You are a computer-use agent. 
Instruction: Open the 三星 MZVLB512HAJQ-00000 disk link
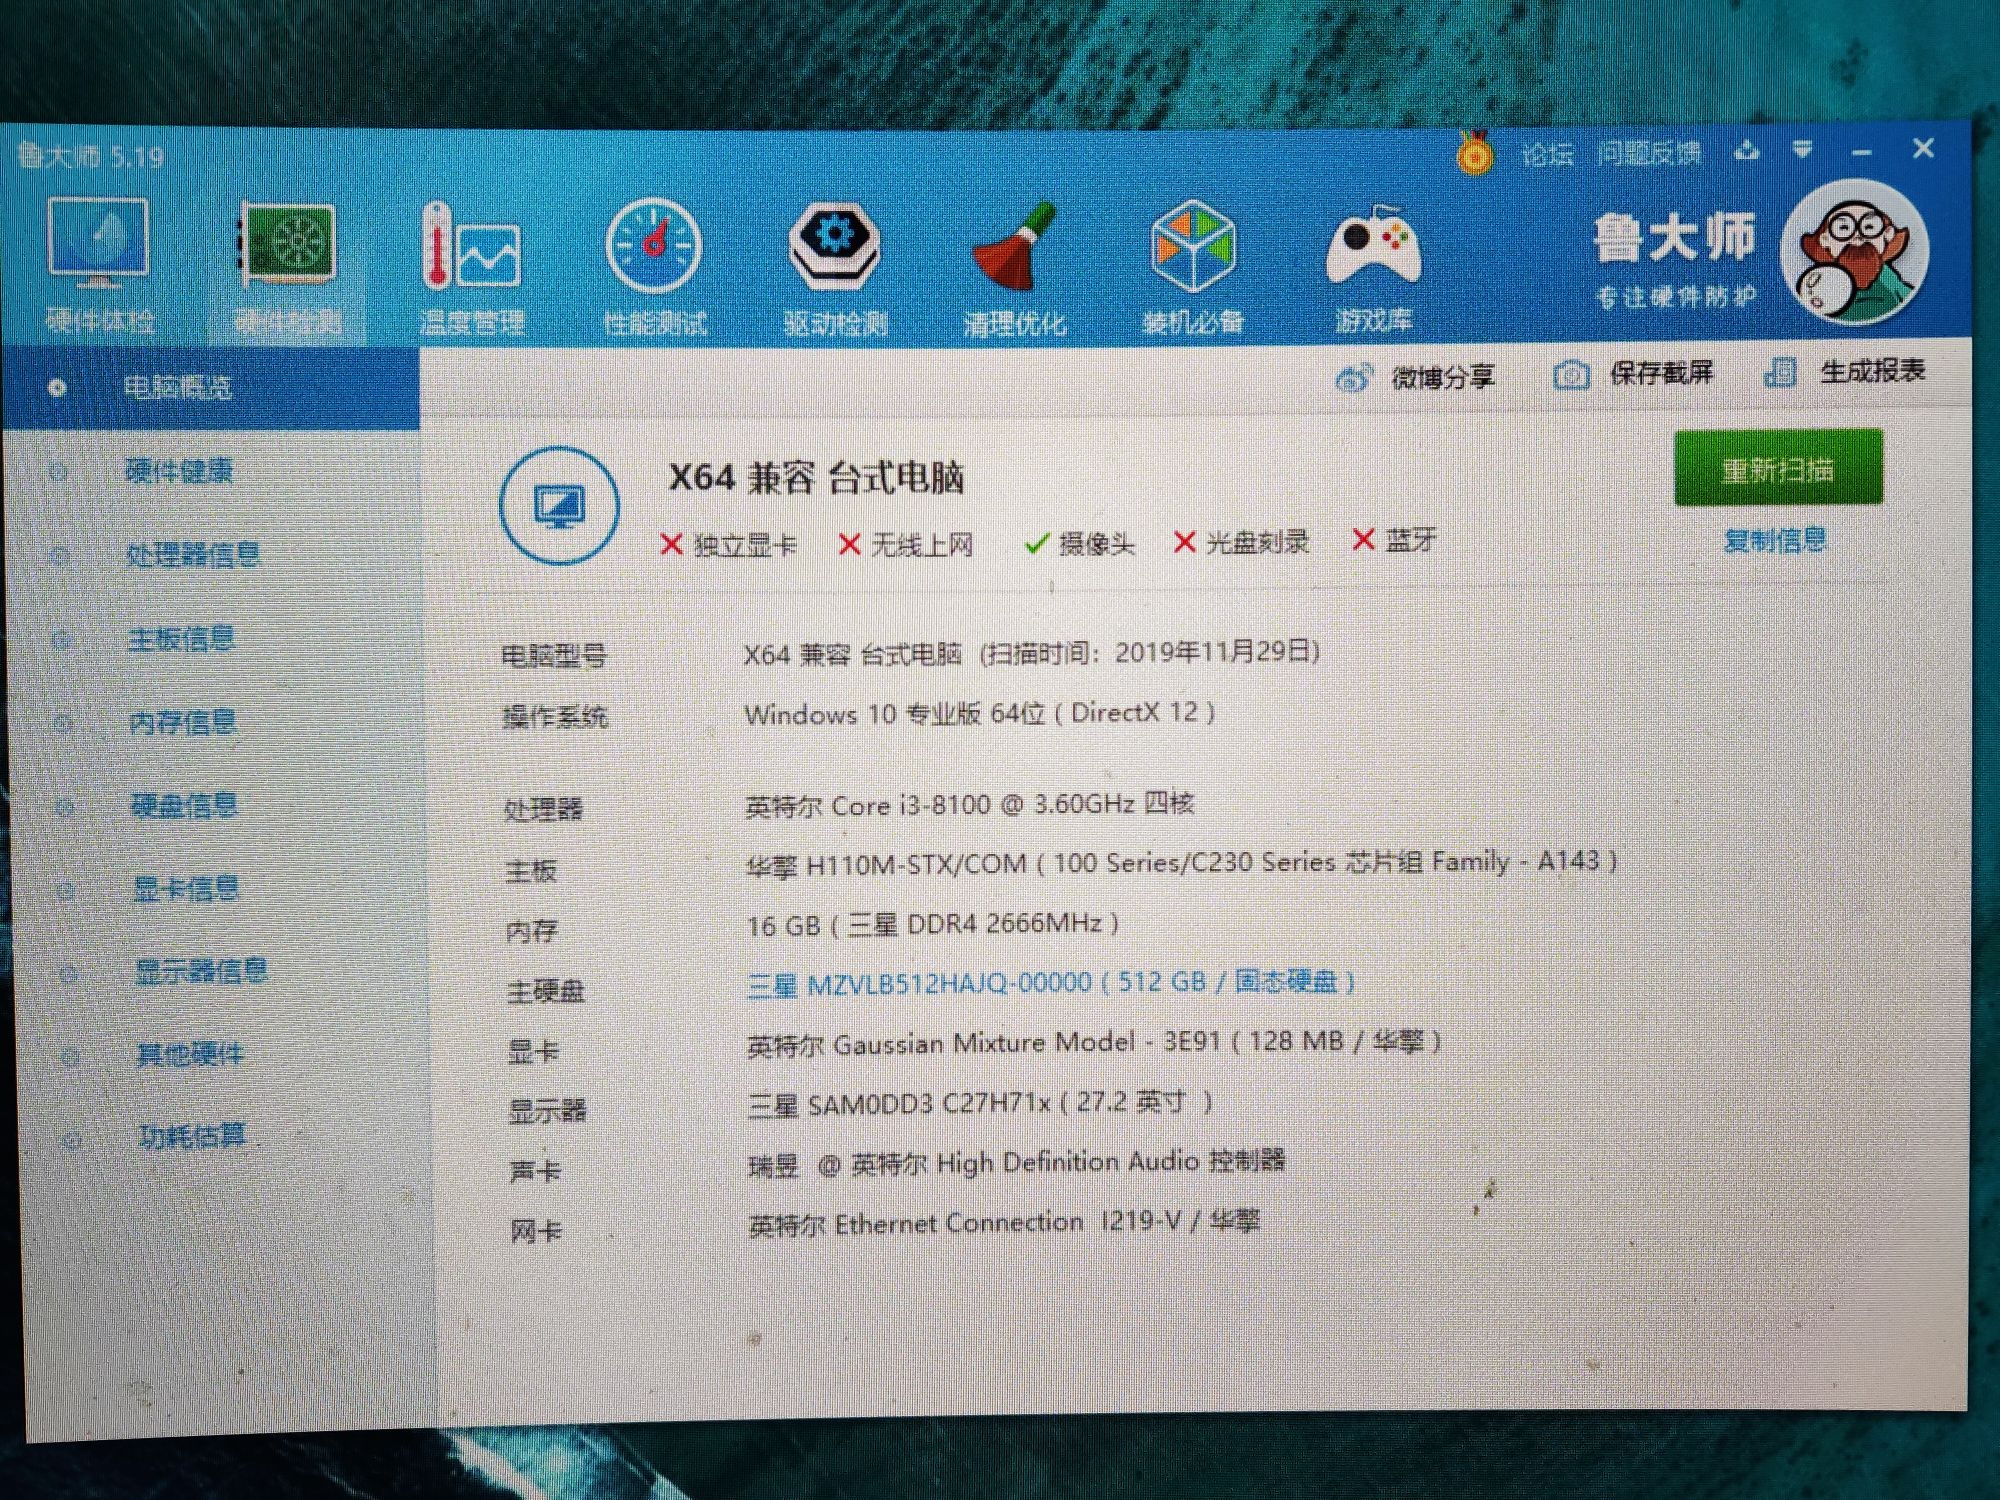pos(1051,982)
